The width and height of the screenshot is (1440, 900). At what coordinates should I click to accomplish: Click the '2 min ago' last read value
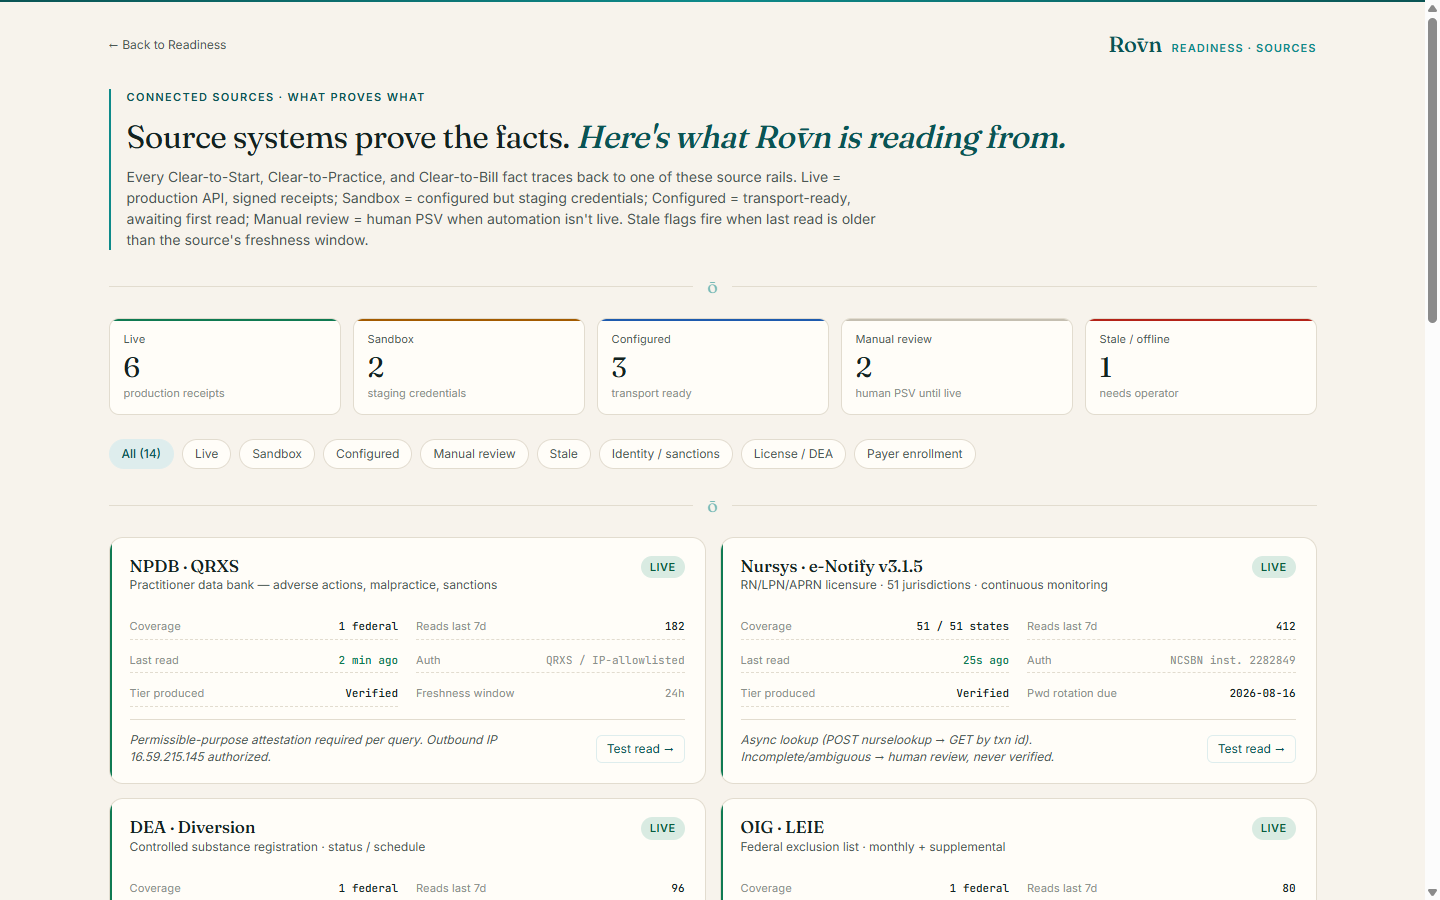pyautogui.click(x=368, y=660)
